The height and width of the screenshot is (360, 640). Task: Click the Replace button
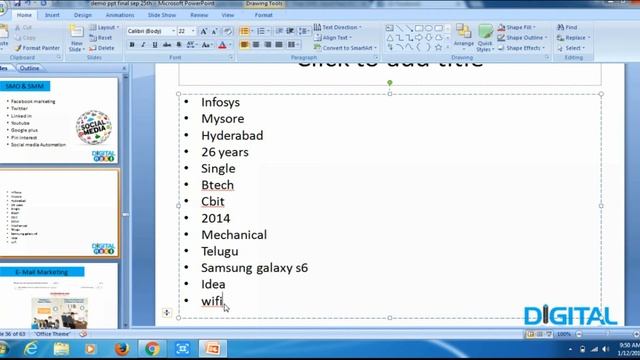(x=573, y=38)
